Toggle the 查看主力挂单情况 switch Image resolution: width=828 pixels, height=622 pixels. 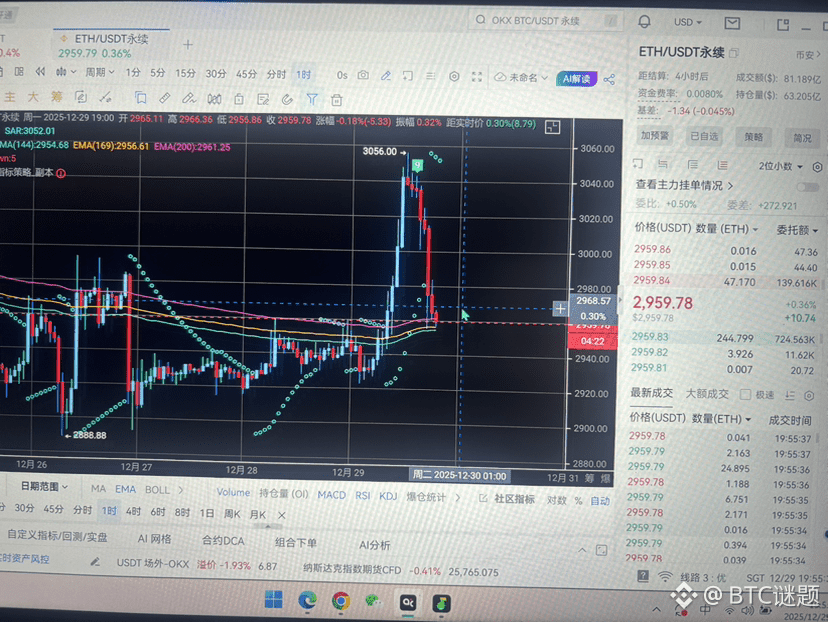(807, 187)
